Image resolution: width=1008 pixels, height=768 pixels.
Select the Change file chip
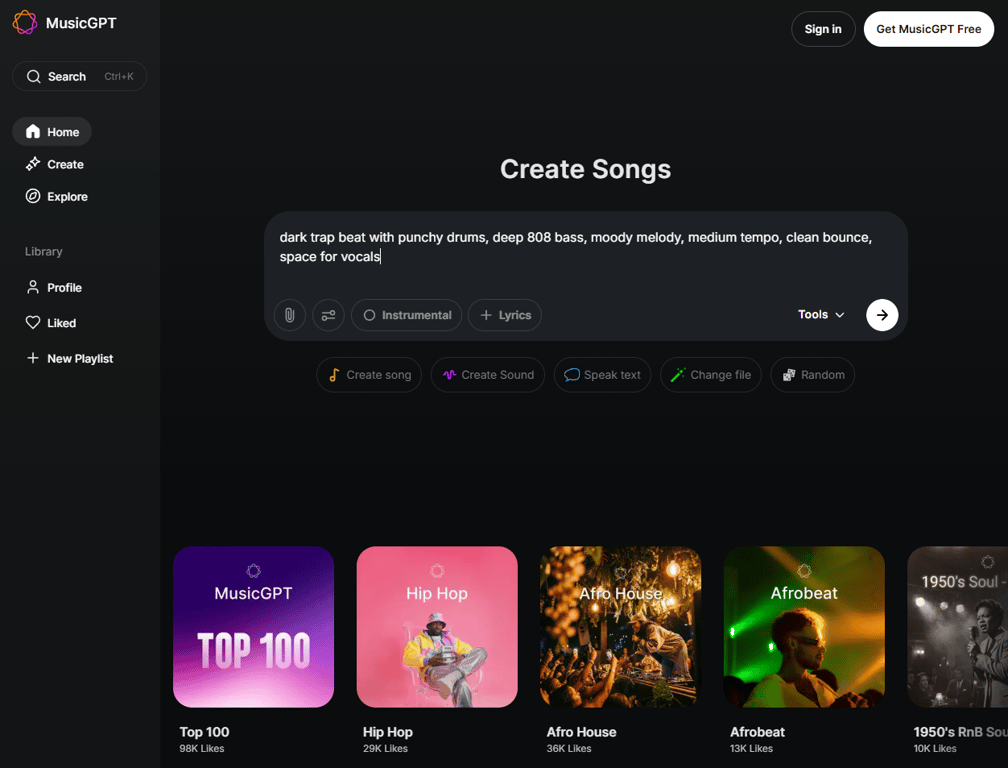point(710,375)
